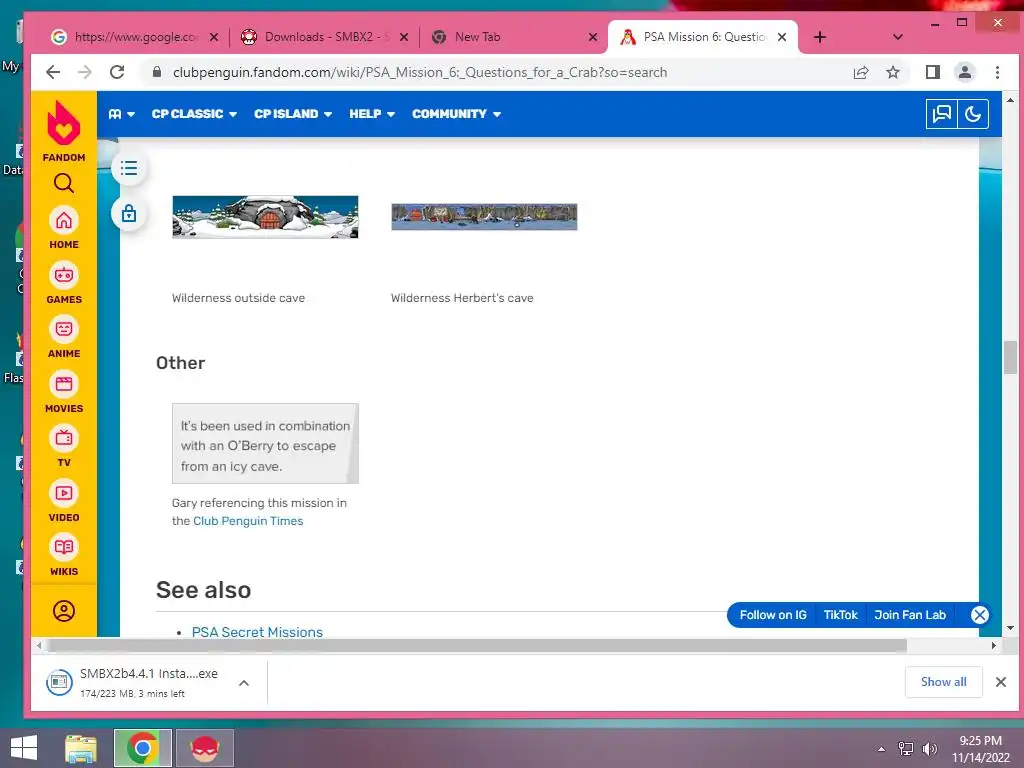Close the New Tab tab
The height and width of the screenshot is (768, 1024).
(593, 37)
